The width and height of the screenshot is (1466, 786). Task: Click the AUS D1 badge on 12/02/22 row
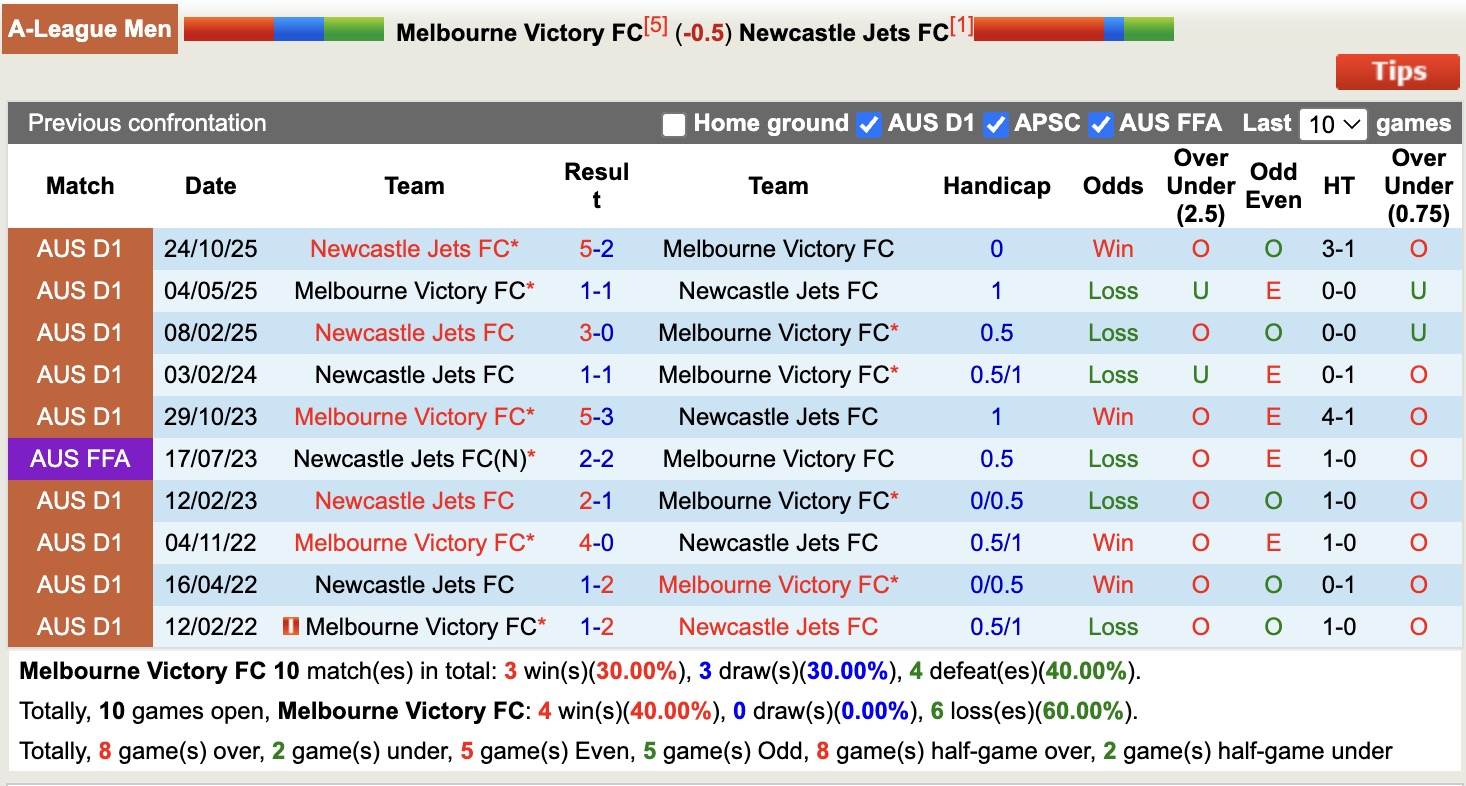pyautogui.click(x=80, y=627)
